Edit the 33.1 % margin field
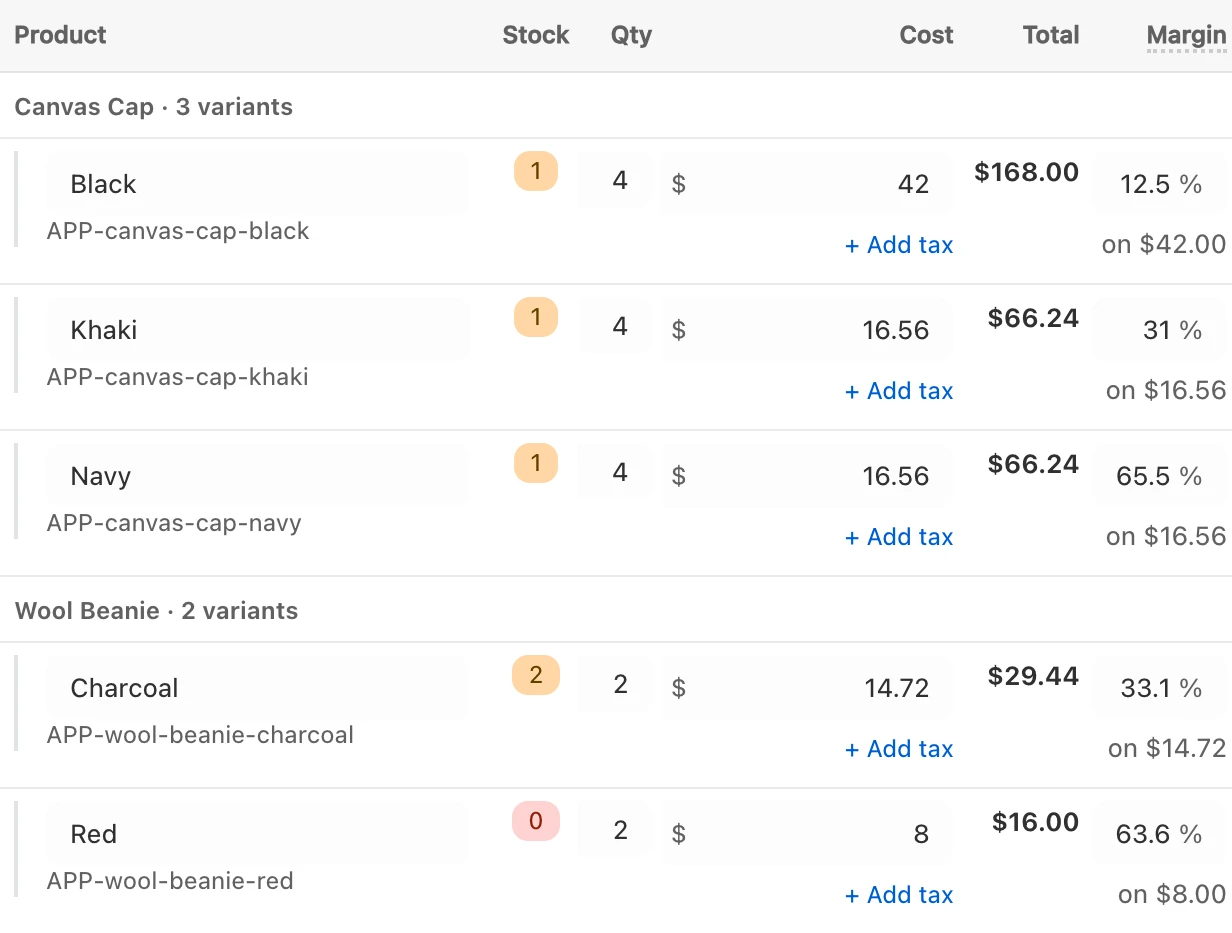Image resolution: width=1232 pixels, height=933 pixels. pyautogui.click(x=1159, y=688)
